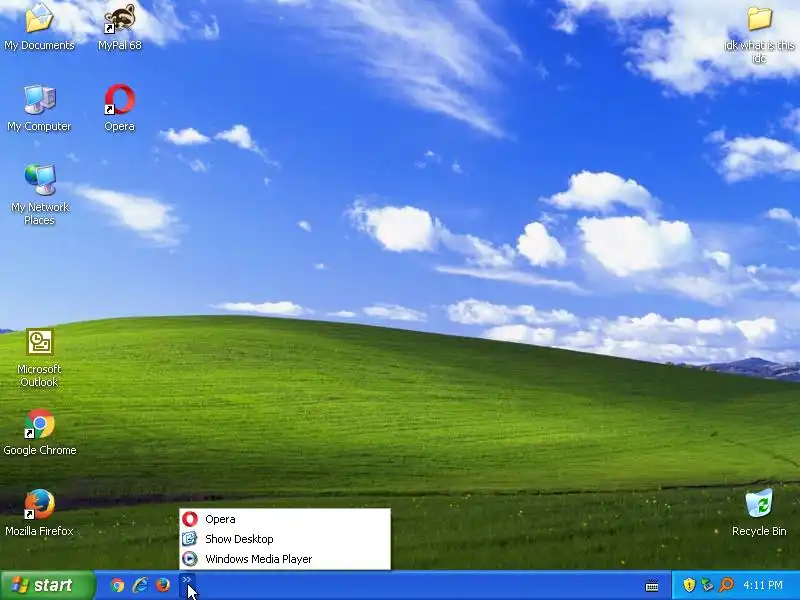Collapse the Quick Launch overflow chevron
This screenshot has width=800, height=600.
pyautogui.click(x=187, y=585)
